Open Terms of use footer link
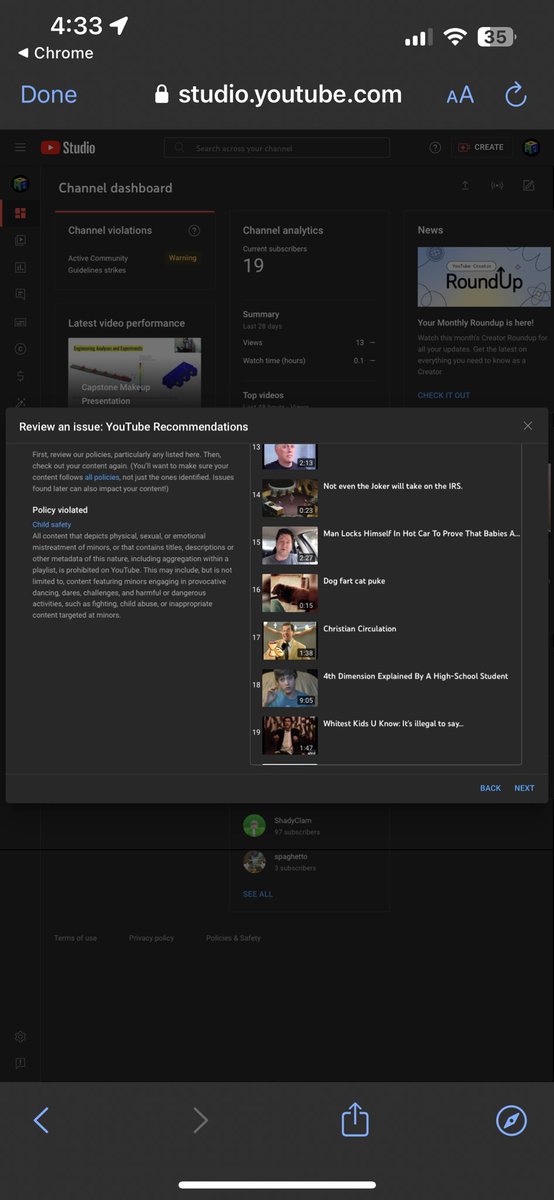Screen dimensions: 554x1200 coord(76,938)
